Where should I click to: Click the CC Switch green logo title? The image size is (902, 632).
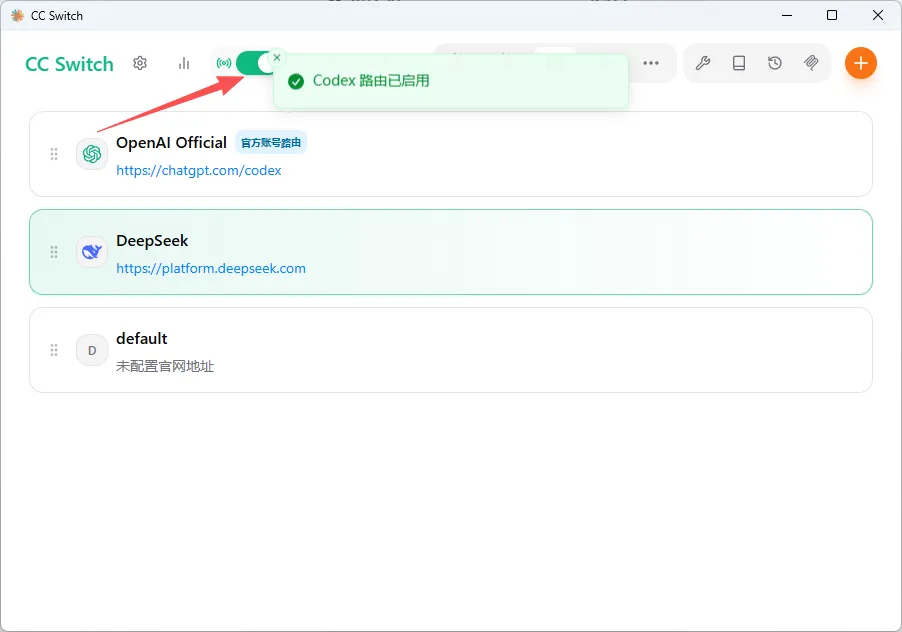(69, 64)
